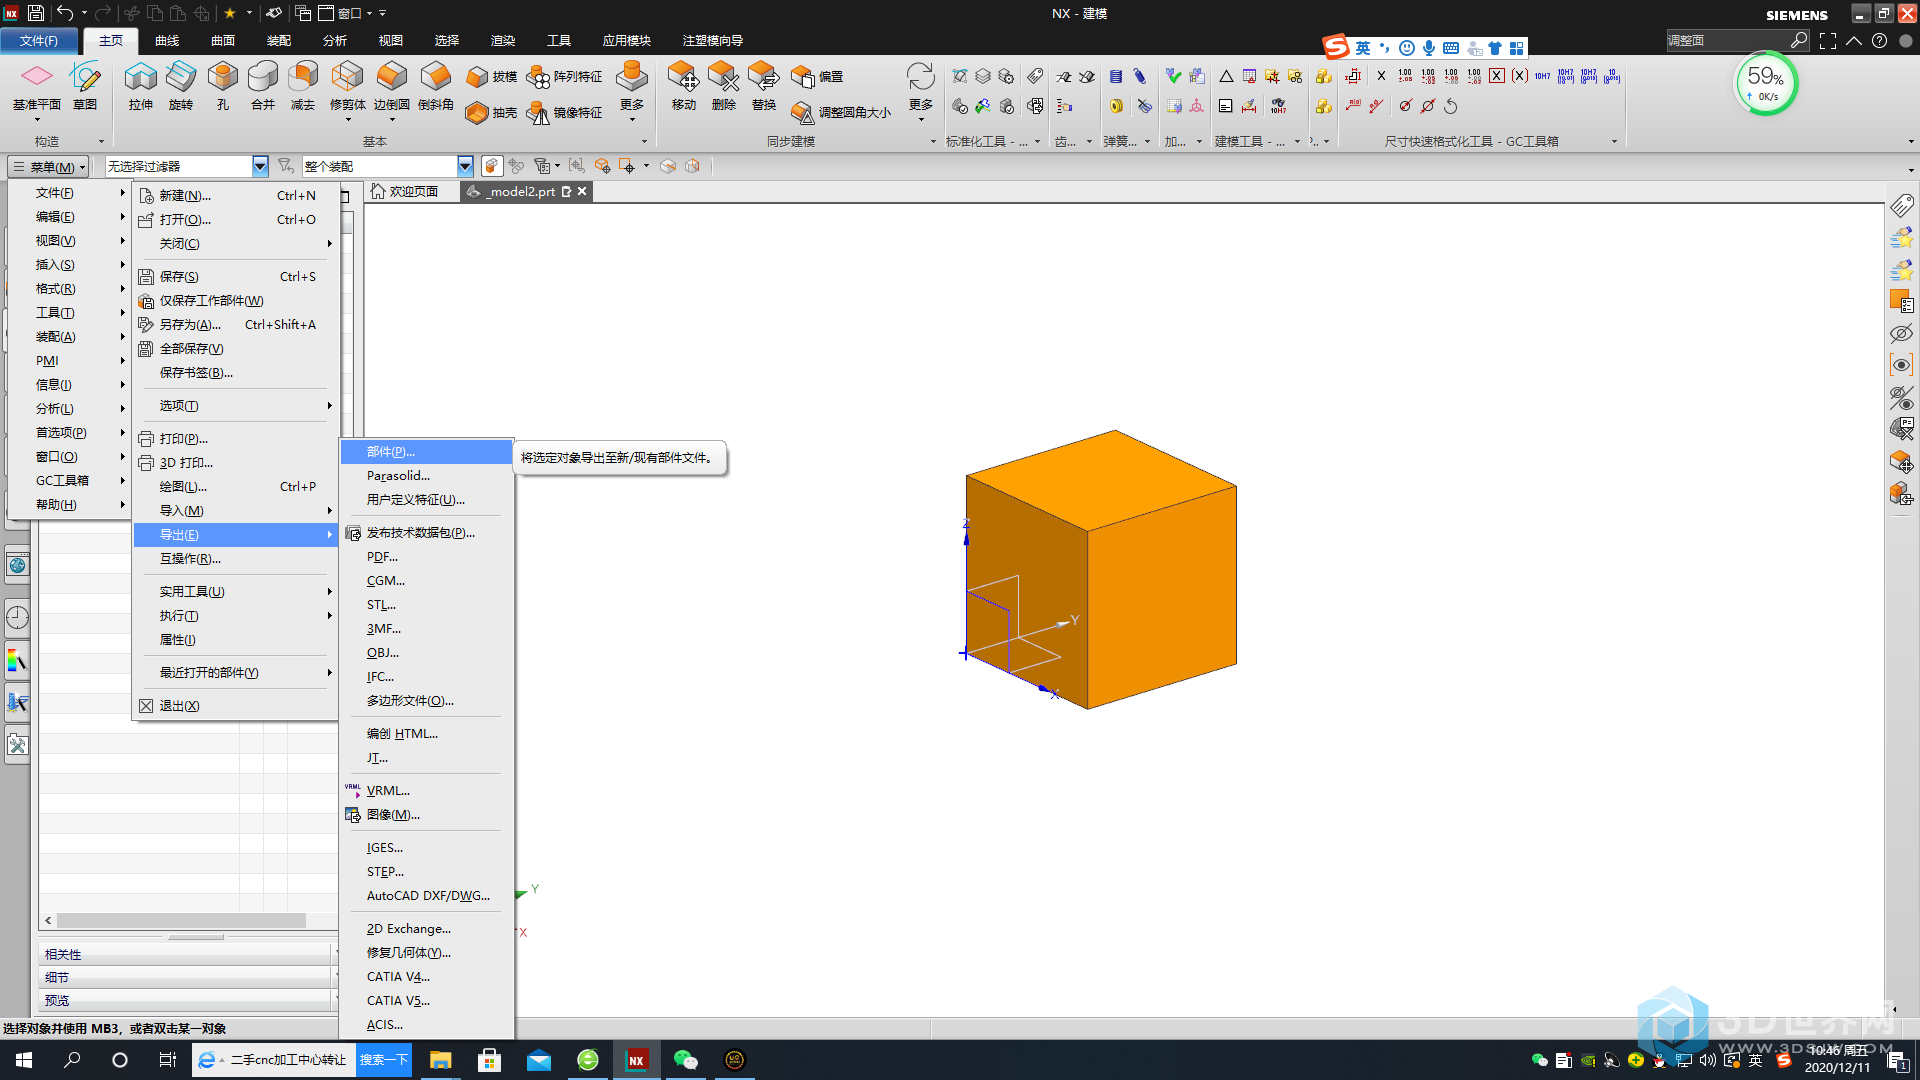
Task: Select Save As (另存为) menu item
Action: click(x=236, y=325)
